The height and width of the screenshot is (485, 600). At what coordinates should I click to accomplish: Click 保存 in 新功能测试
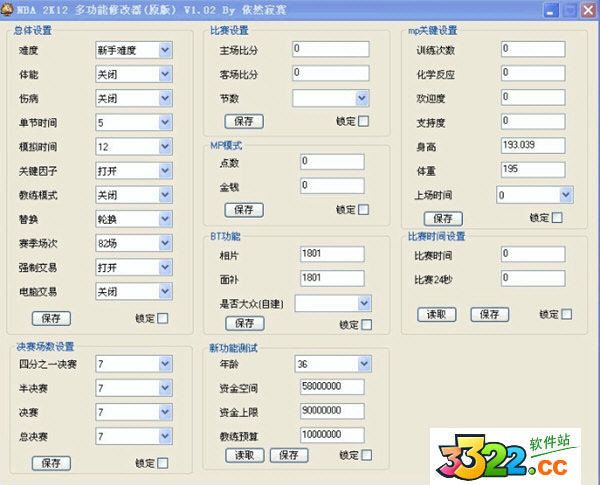pyautogui.click(x=289, y=455)
